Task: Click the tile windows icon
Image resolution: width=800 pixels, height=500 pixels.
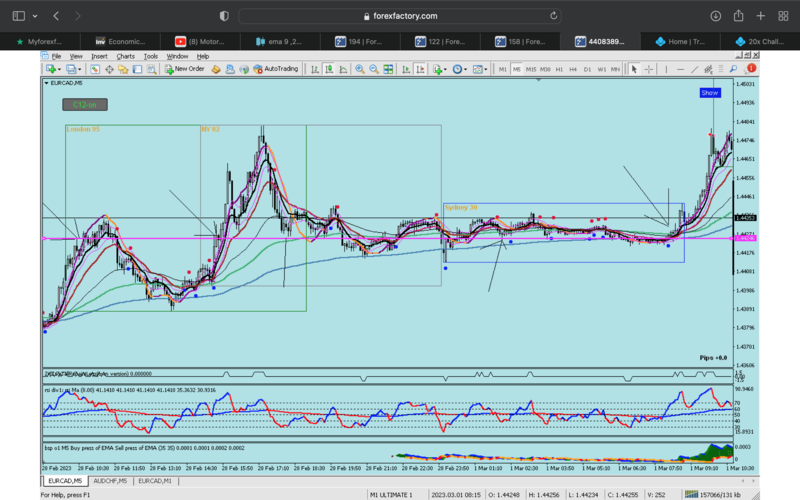Action: [x=387, y=69]
